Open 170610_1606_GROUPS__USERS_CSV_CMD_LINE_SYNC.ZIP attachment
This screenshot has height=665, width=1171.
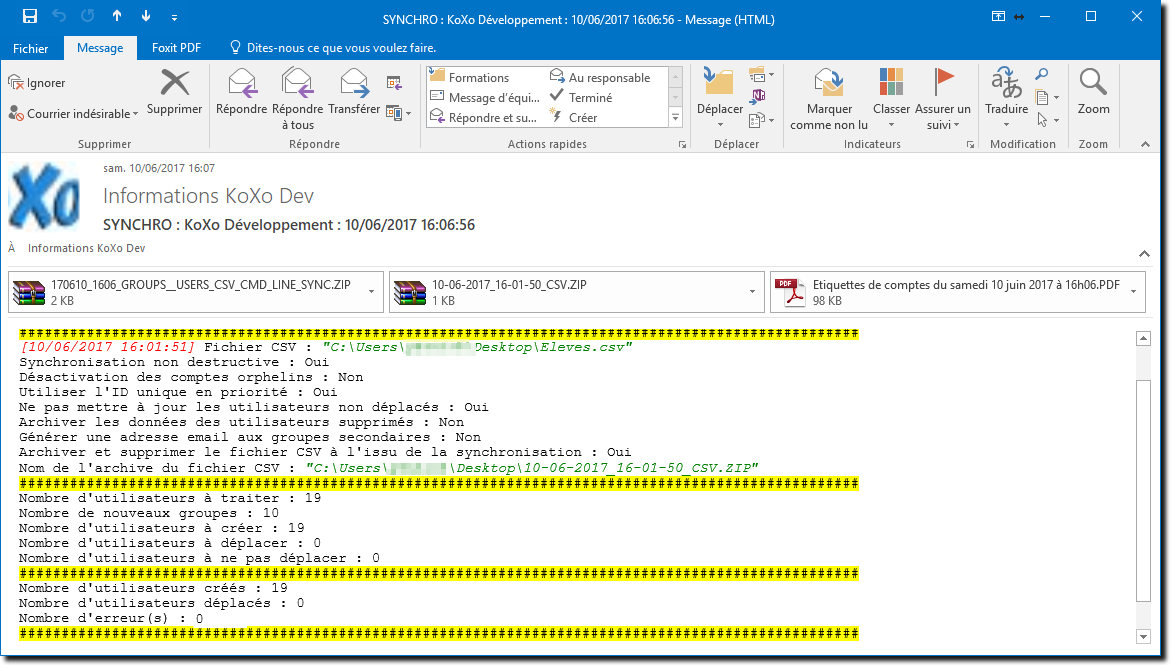(188, 292)
